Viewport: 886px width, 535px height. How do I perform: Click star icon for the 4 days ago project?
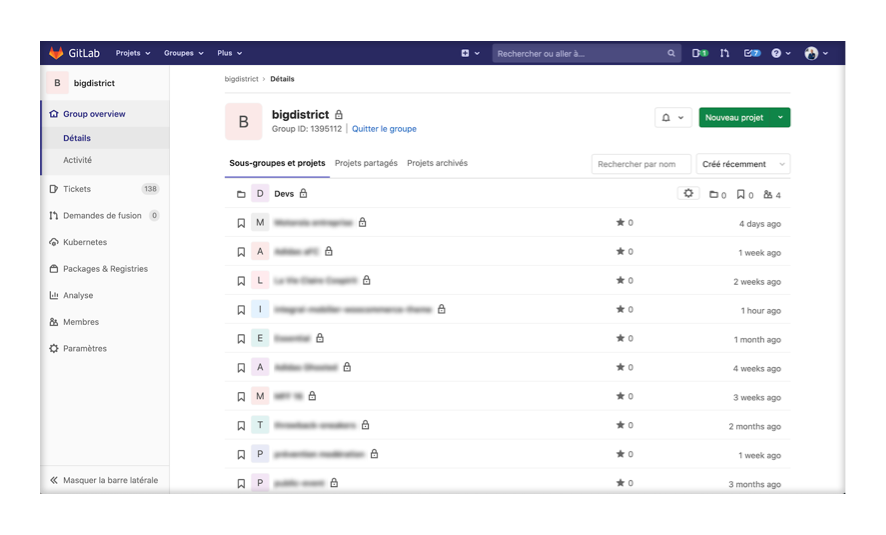(620, 223)
